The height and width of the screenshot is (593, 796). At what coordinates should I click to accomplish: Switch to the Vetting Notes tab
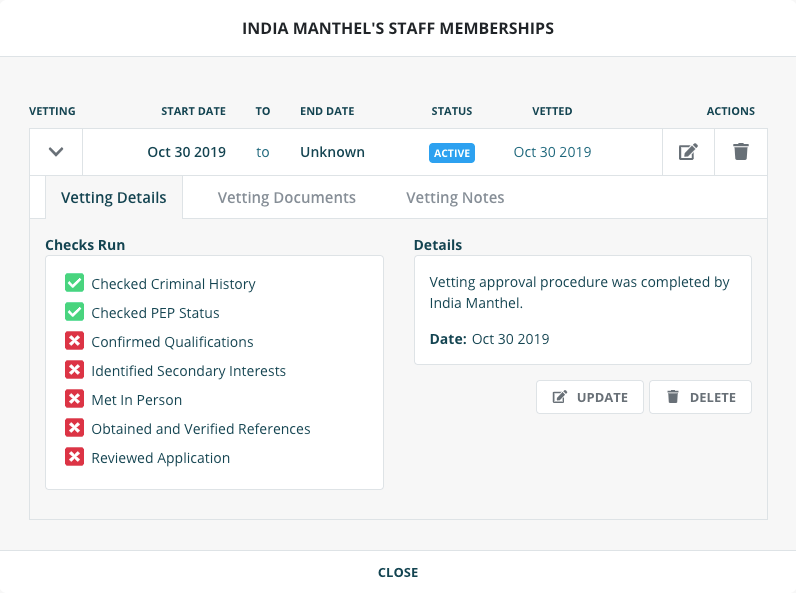[455, 198]
